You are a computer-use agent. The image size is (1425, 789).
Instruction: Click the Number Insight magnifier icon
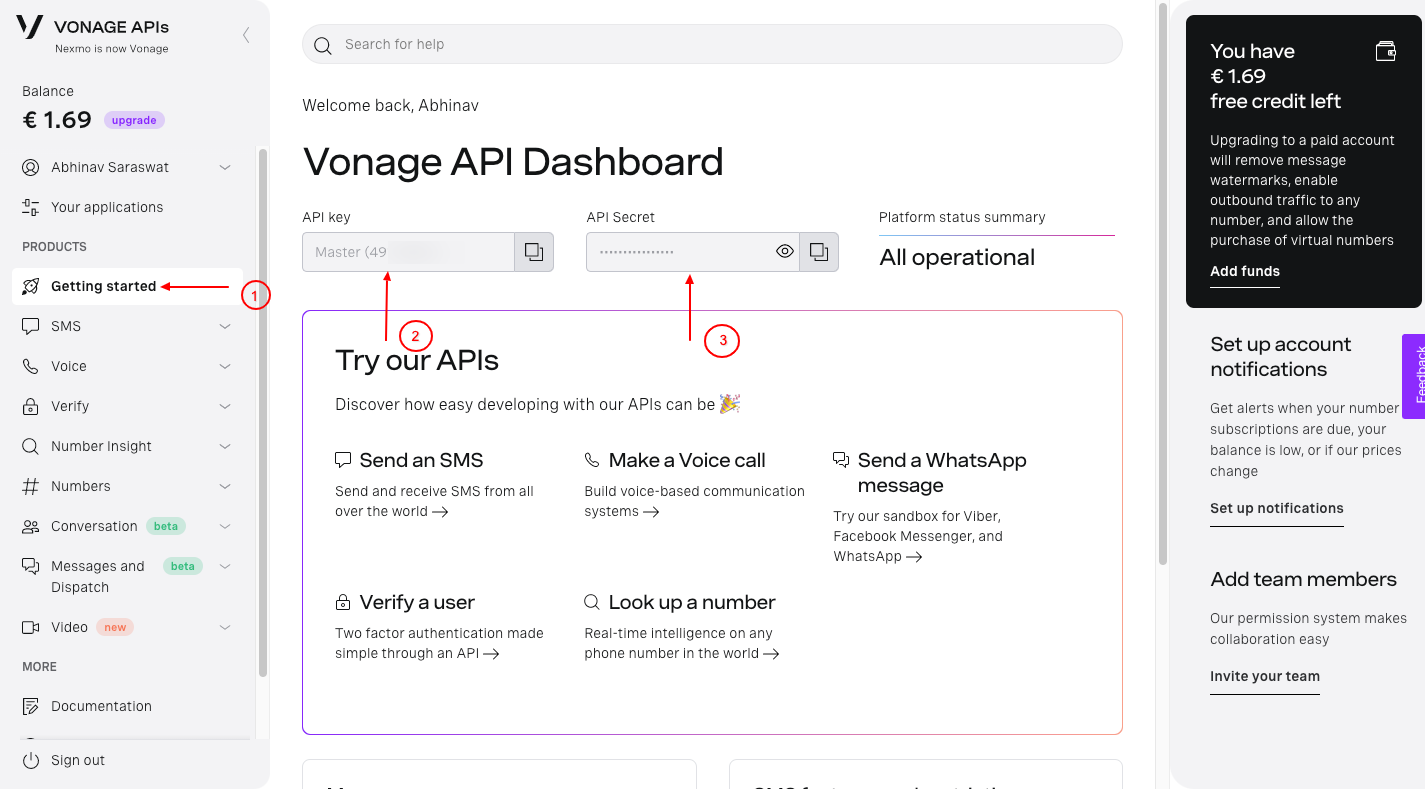pos(31,446)
